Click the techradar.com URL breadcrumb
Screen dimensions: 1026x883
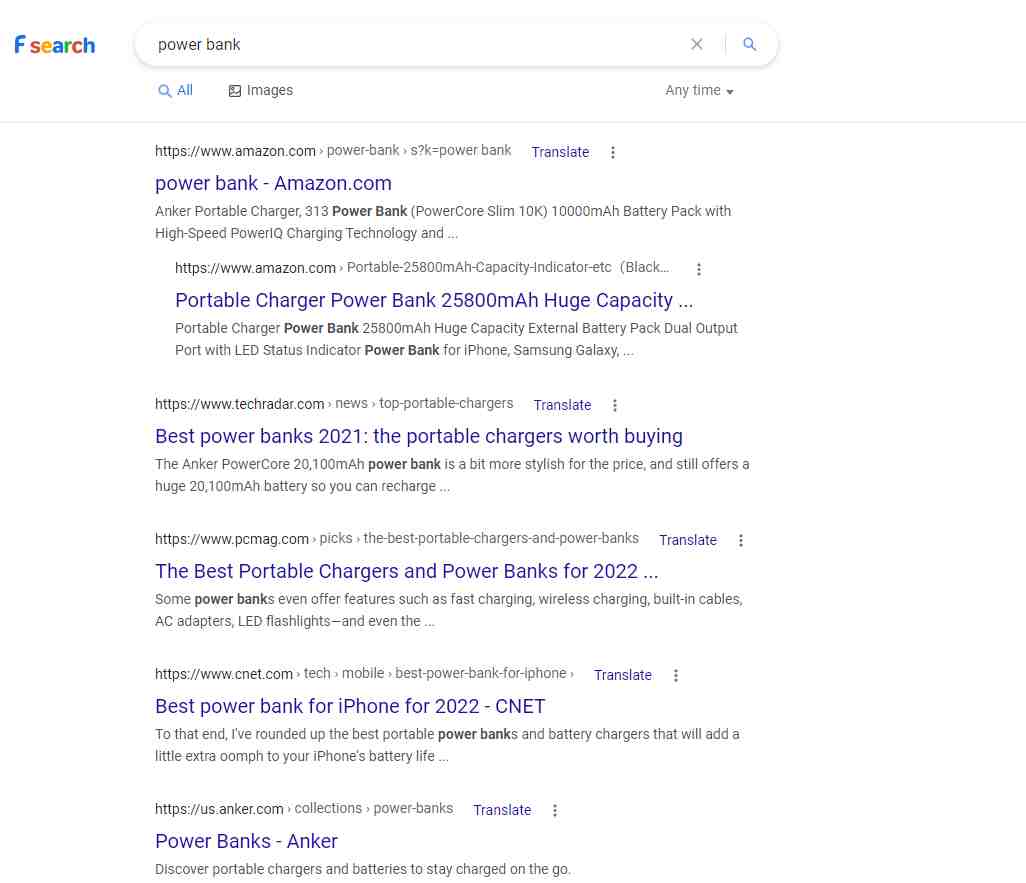point(334,404)
